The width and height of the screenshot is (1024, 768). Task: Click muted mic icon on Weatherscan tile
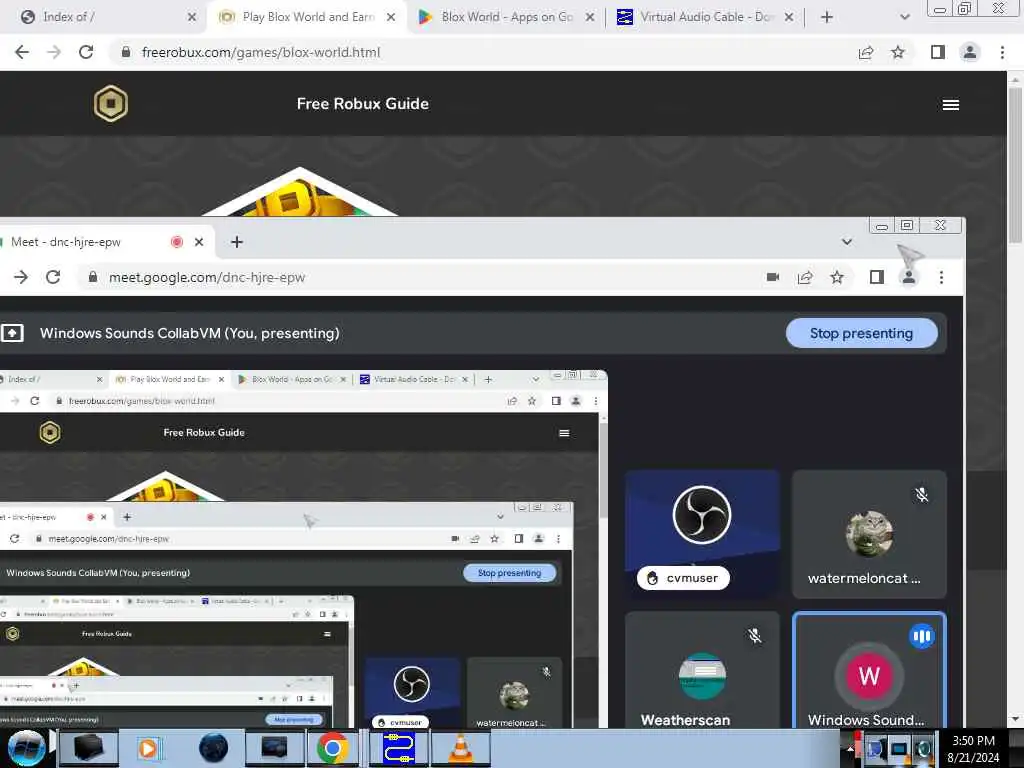click(x=754, y=635)
